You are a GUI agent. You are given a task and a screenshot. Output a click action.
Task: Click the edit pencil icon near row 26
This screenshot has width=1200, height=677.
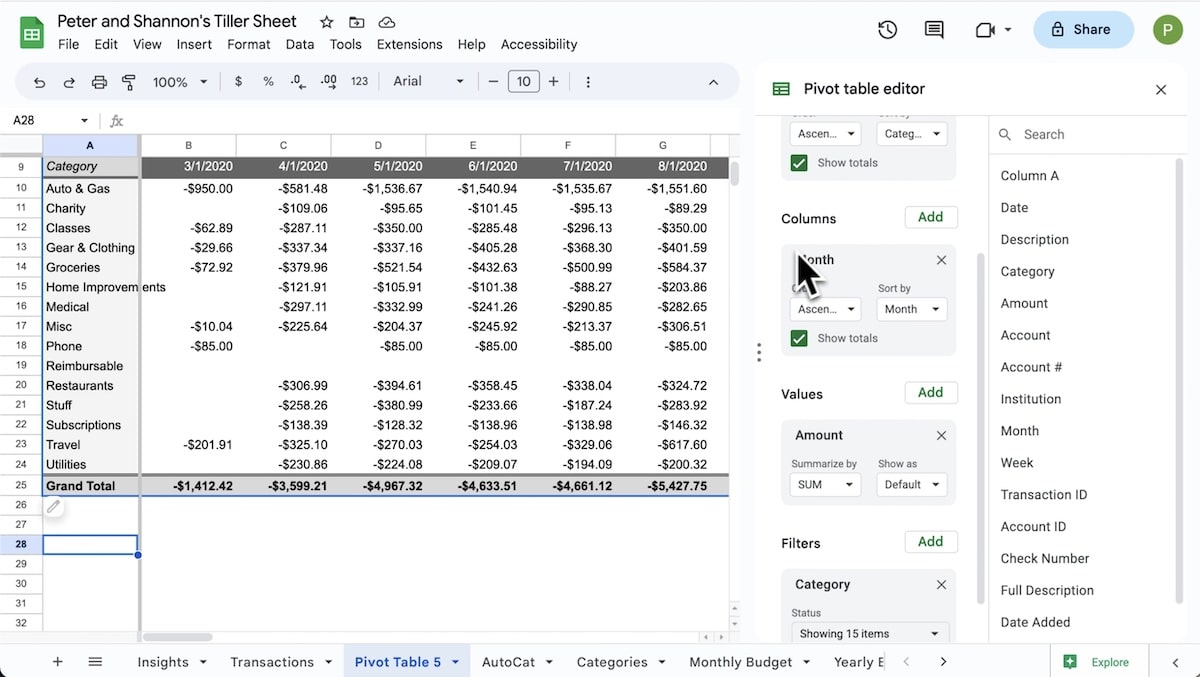[54, 507]
